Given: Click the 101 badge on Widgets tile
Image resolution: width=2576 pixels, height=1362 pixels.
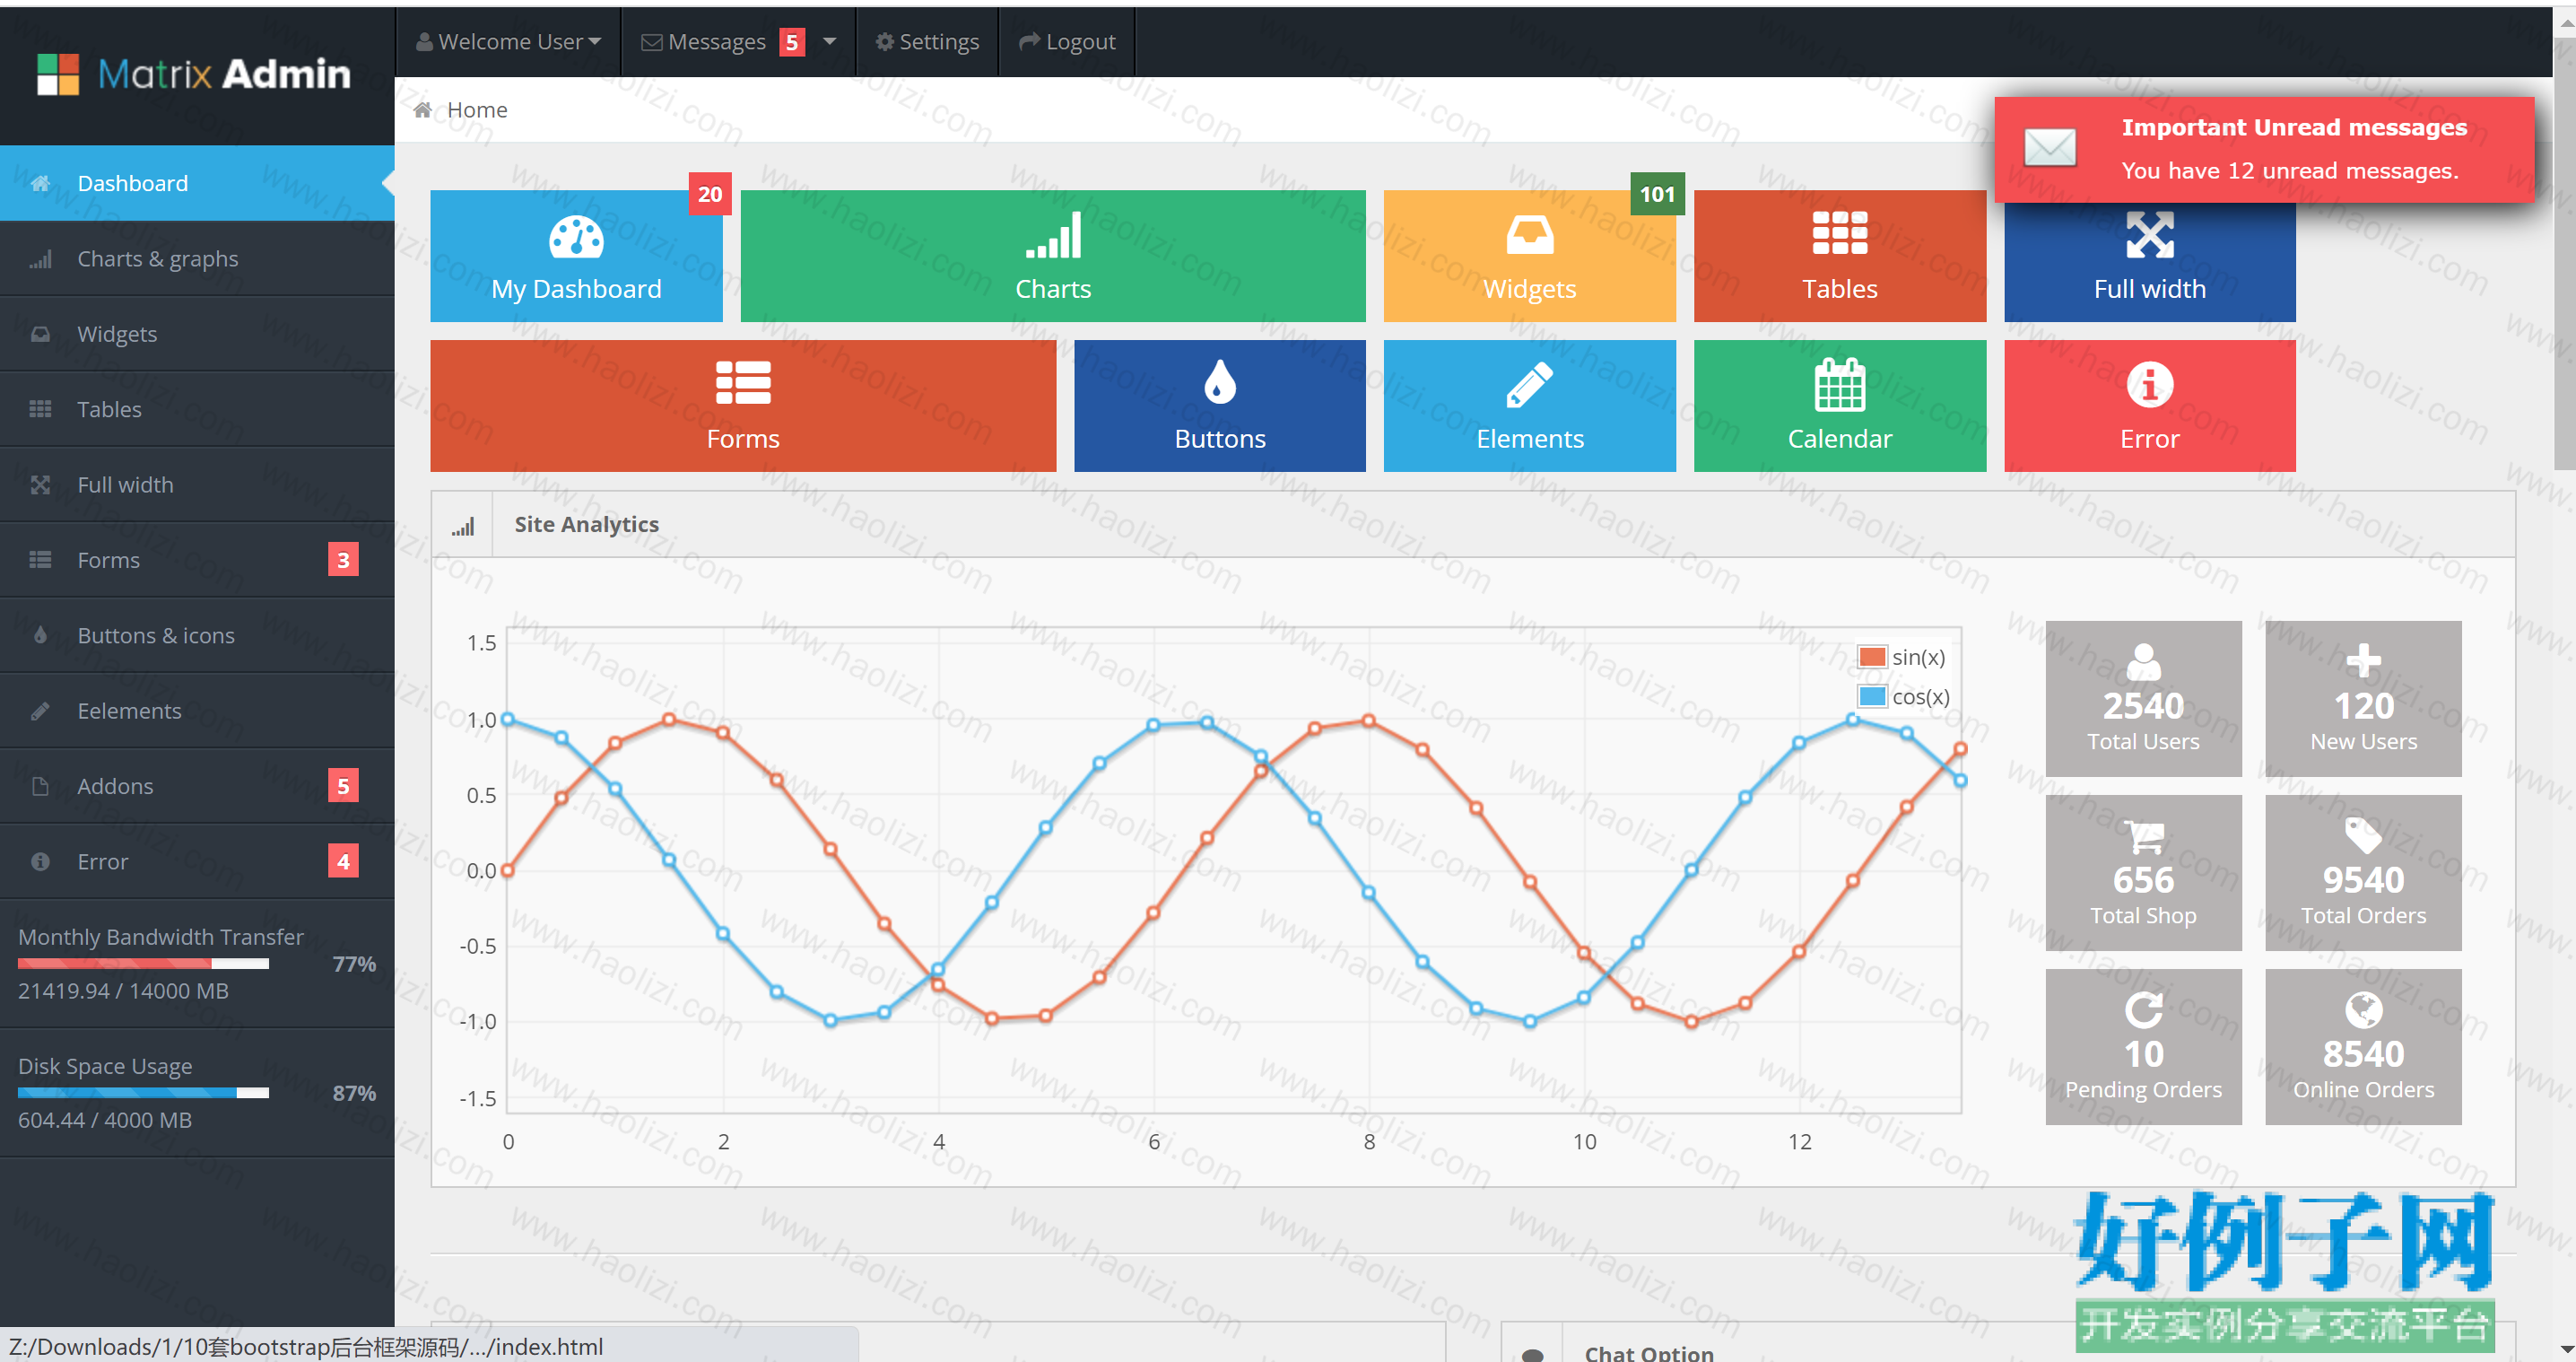Looking at the screenshot, I should click(1657, 194).
